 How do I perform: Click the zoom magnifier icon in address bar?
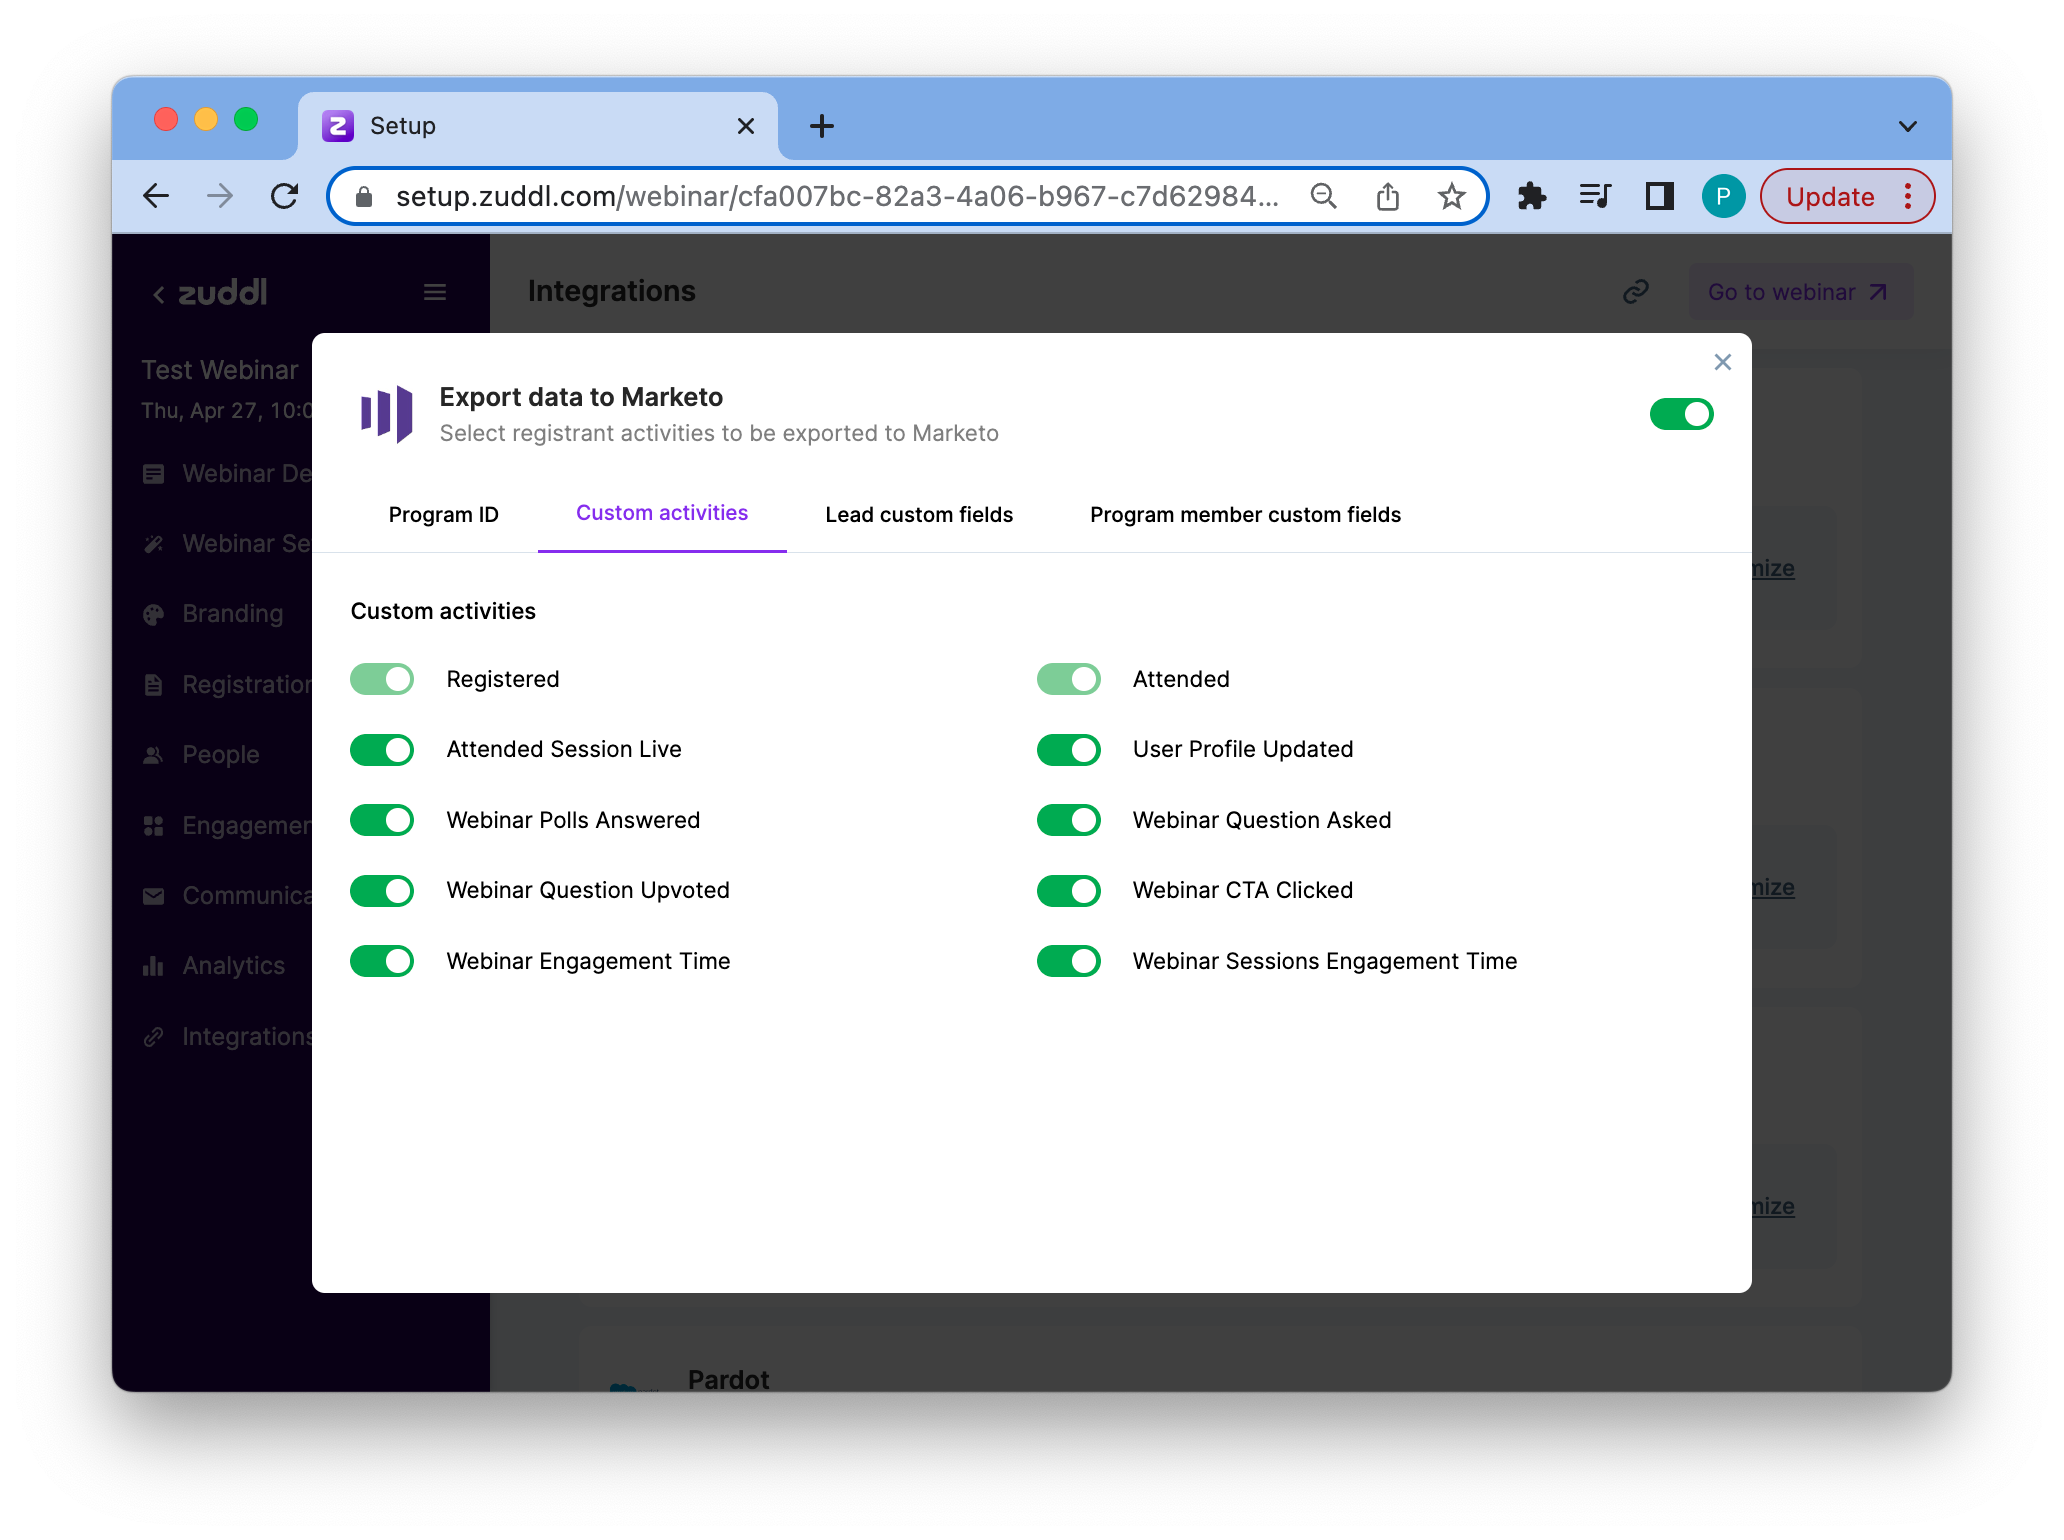pos(1323,196)
